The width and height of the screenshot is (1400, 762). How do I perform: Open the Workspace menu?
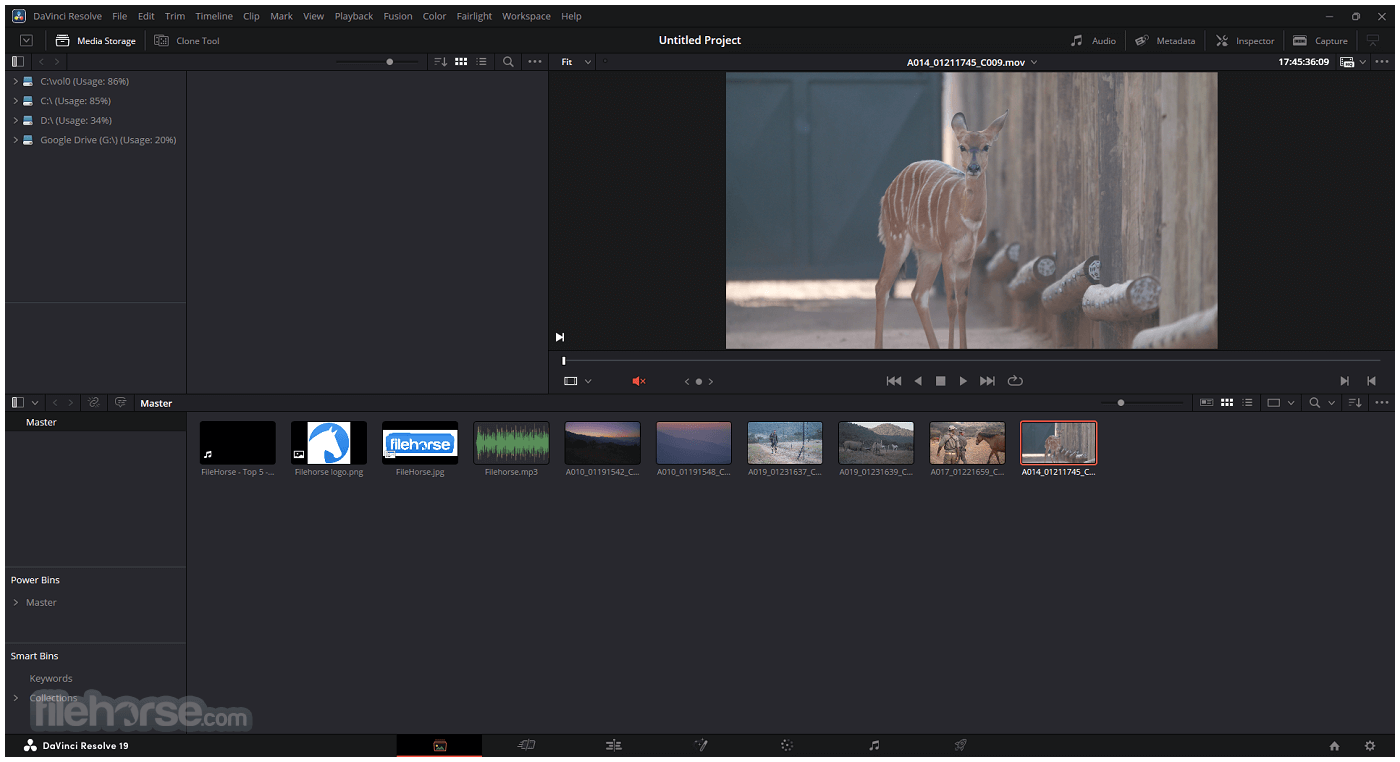[526, 16]
